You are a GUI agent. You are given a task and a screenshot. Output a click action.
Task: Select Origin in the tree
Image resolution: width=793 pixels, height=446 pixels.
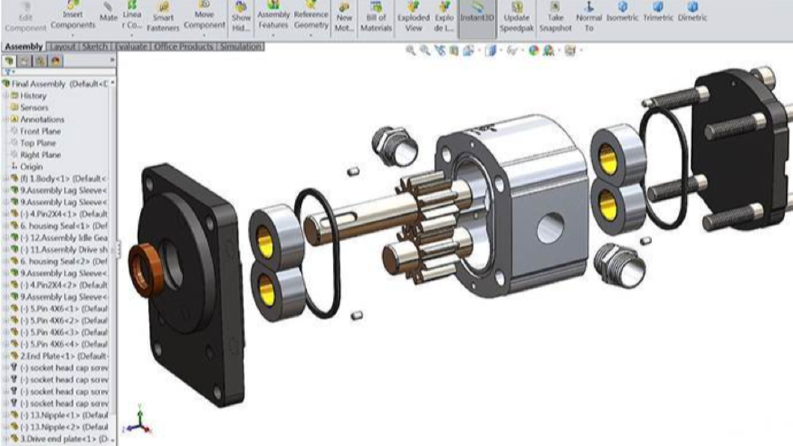coord(27,166)
